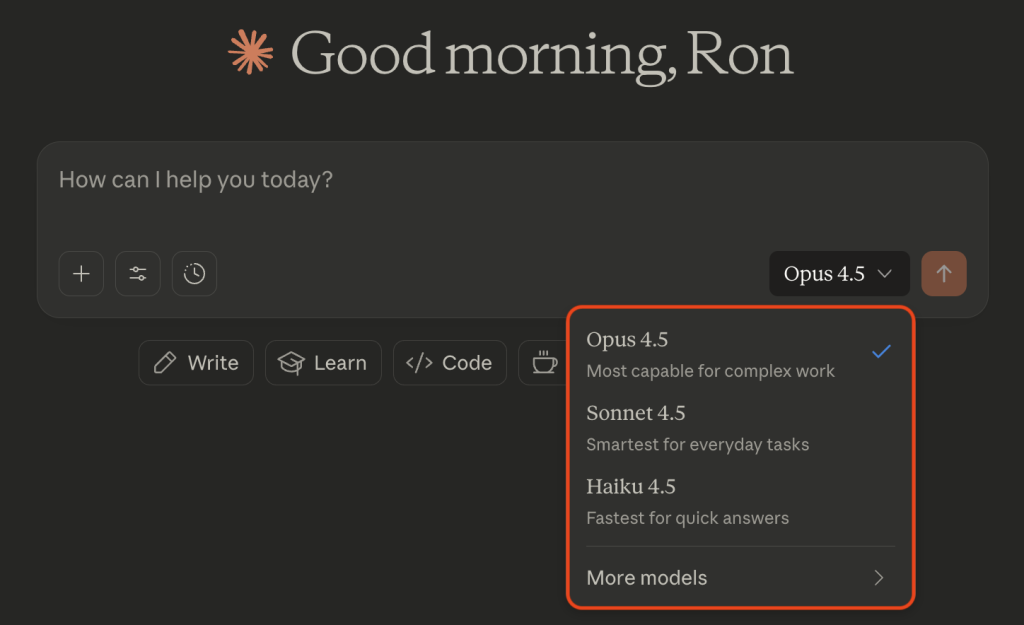1024x625 pixels.
Task: Open the More models menu entry
Action: tap(647, 578)
